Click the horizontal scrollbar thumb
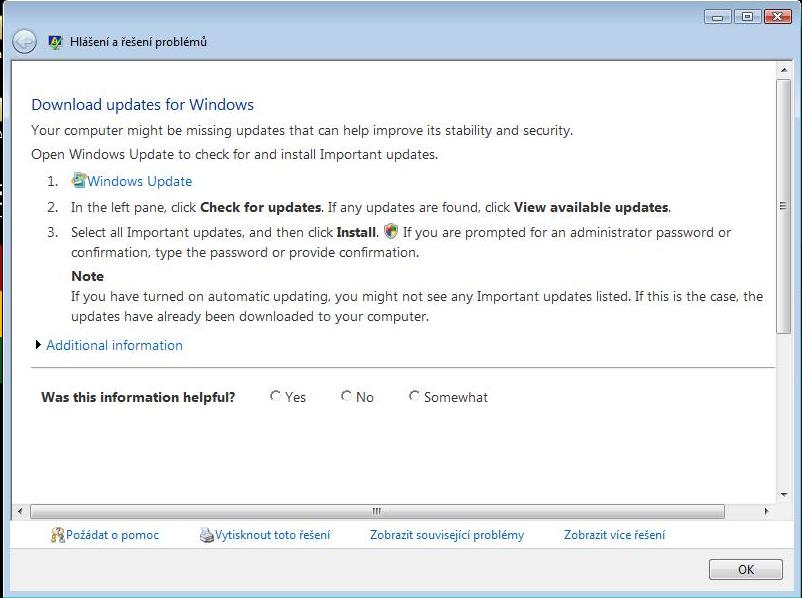This screenshot has height=598, width=802. click(x=377, y=511)
